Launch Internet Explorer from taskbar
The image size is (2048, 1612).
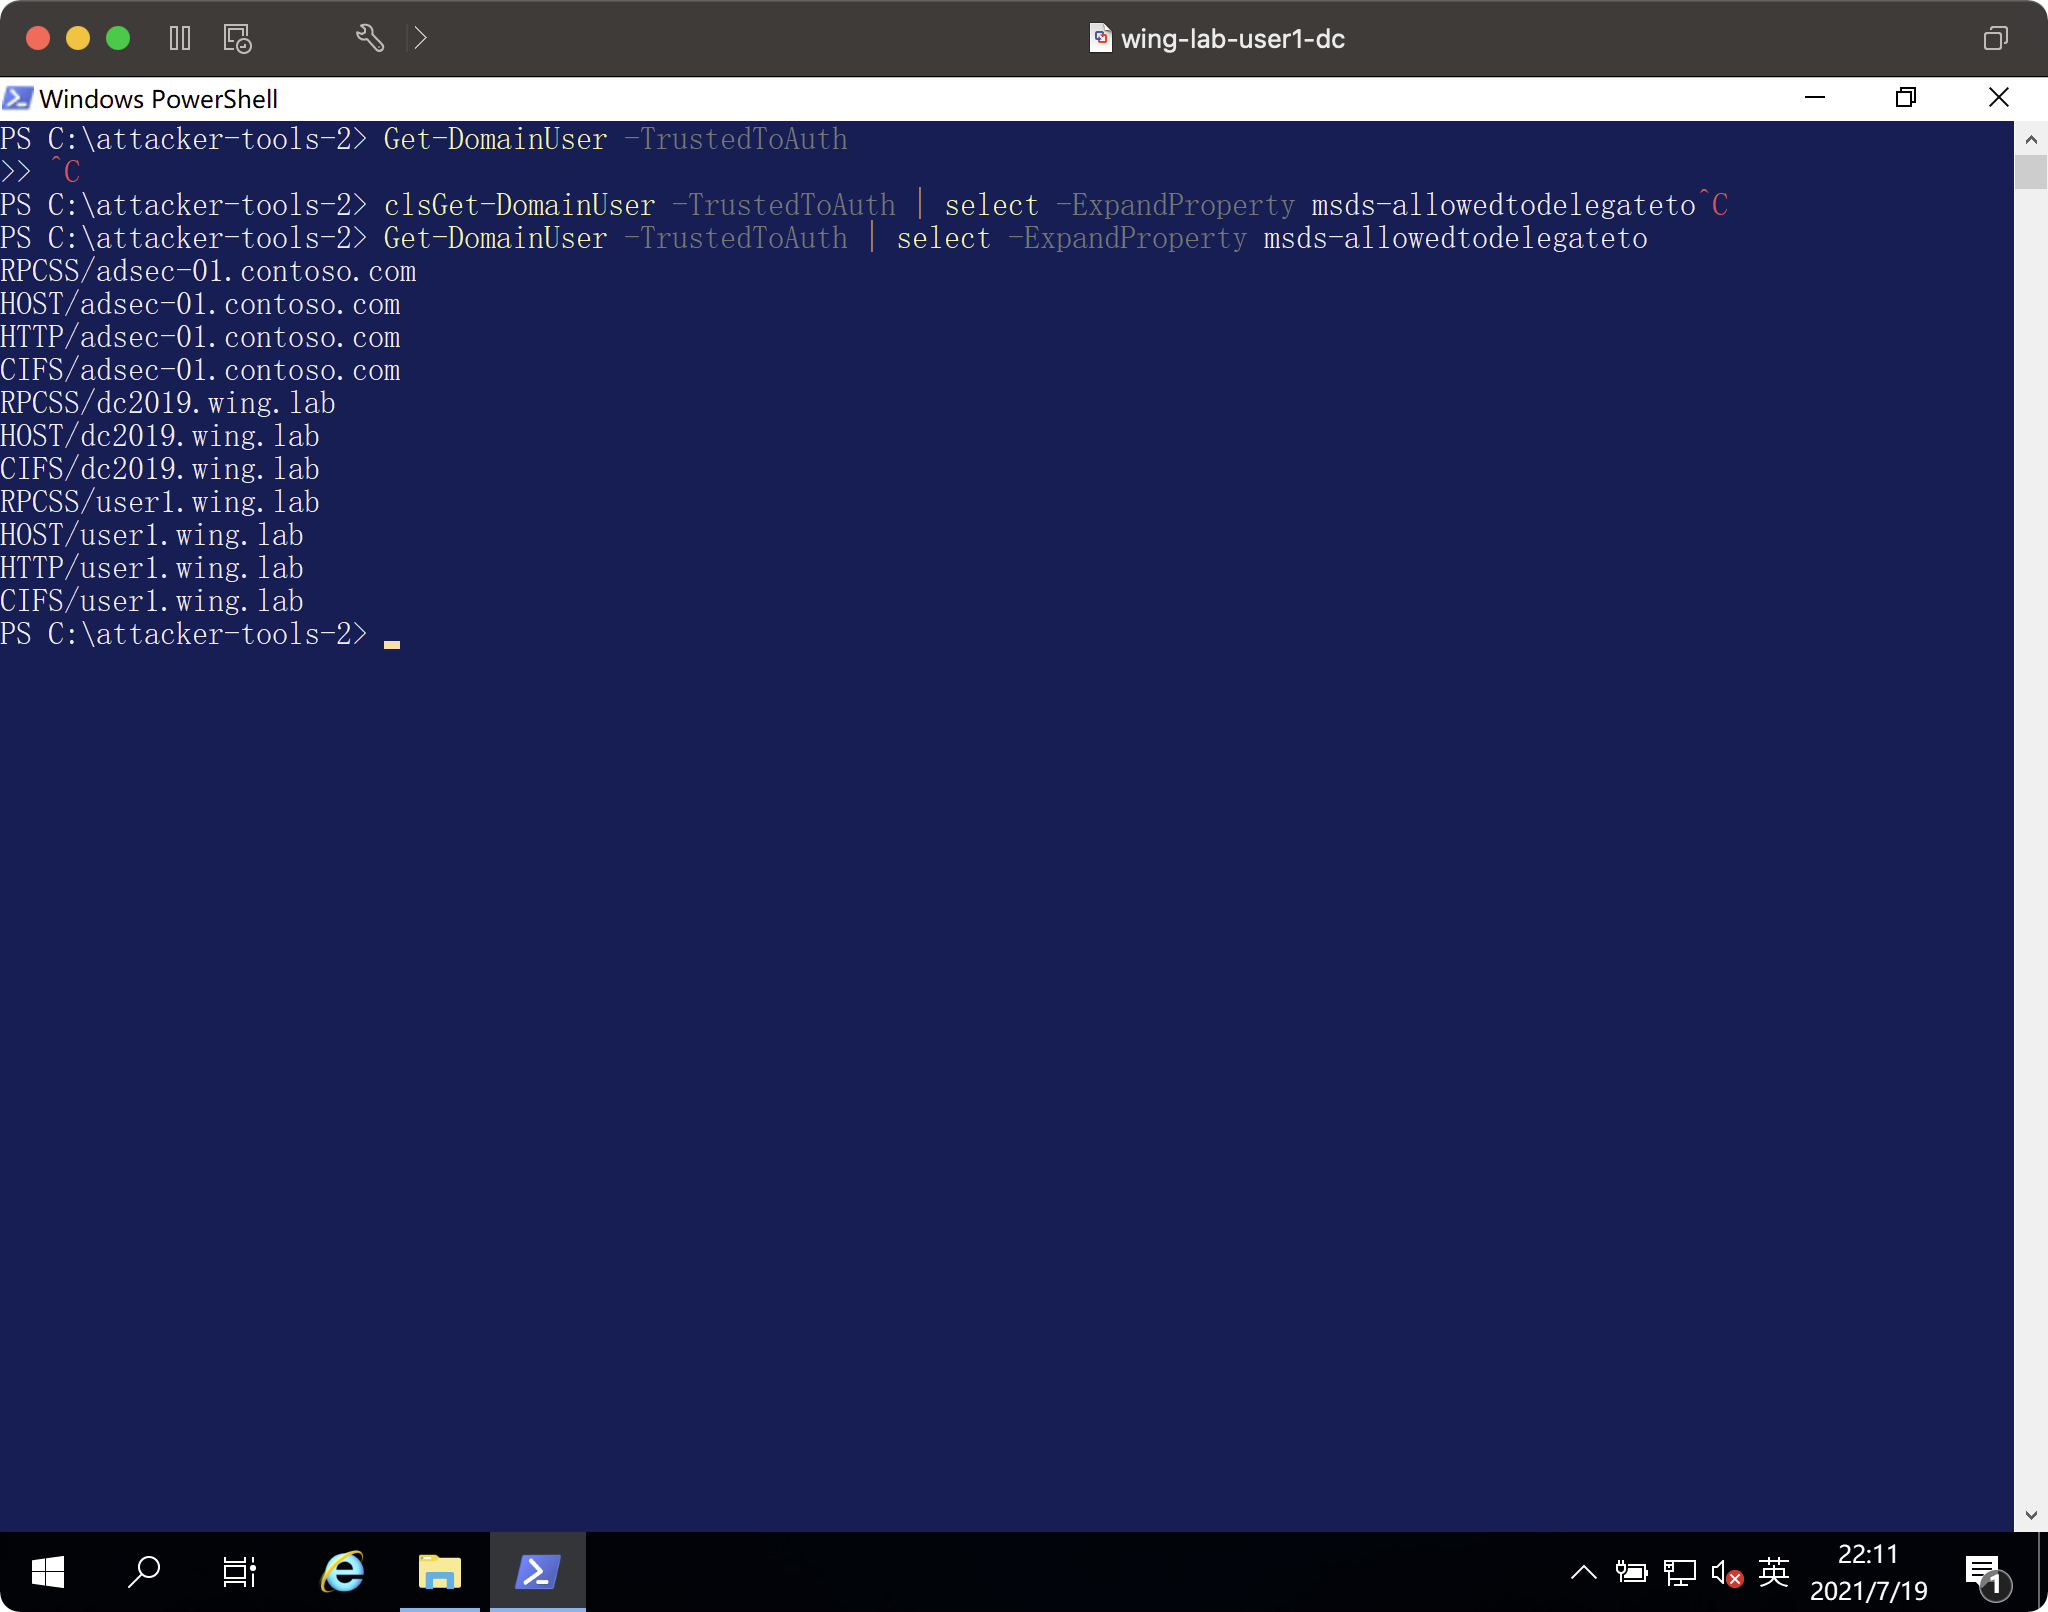(x=343, y=1572)
